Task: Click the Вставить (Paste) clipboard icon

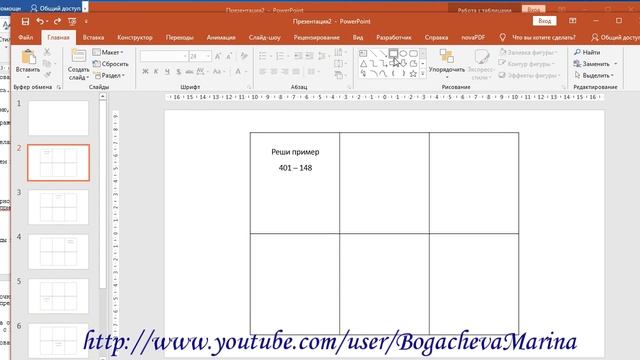Action: click(x=28, y=57)
